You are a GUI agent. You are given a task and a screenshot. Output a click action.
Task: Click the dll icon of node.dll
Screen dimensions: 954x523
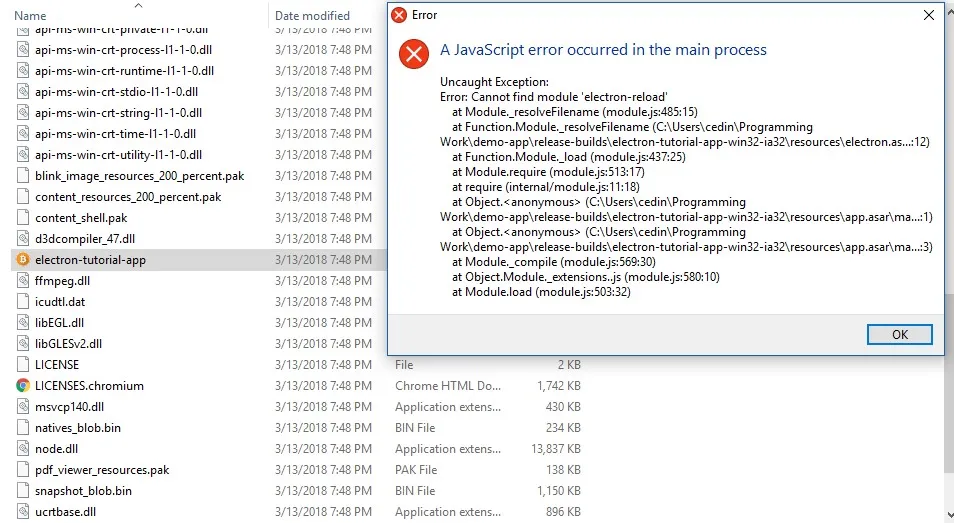23,449
